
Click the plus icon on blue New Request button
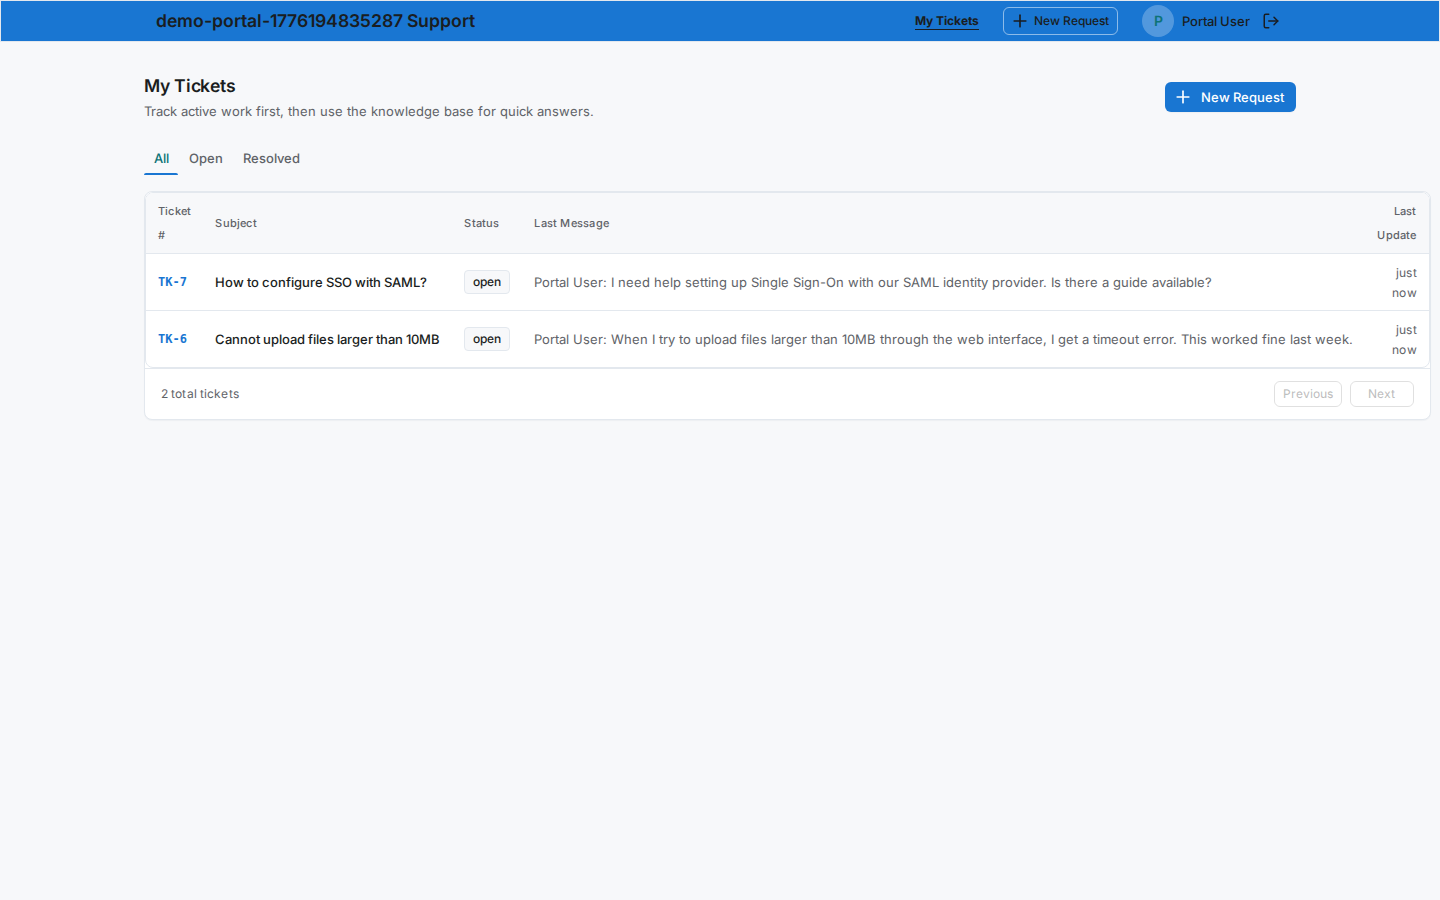point(1183,97)
